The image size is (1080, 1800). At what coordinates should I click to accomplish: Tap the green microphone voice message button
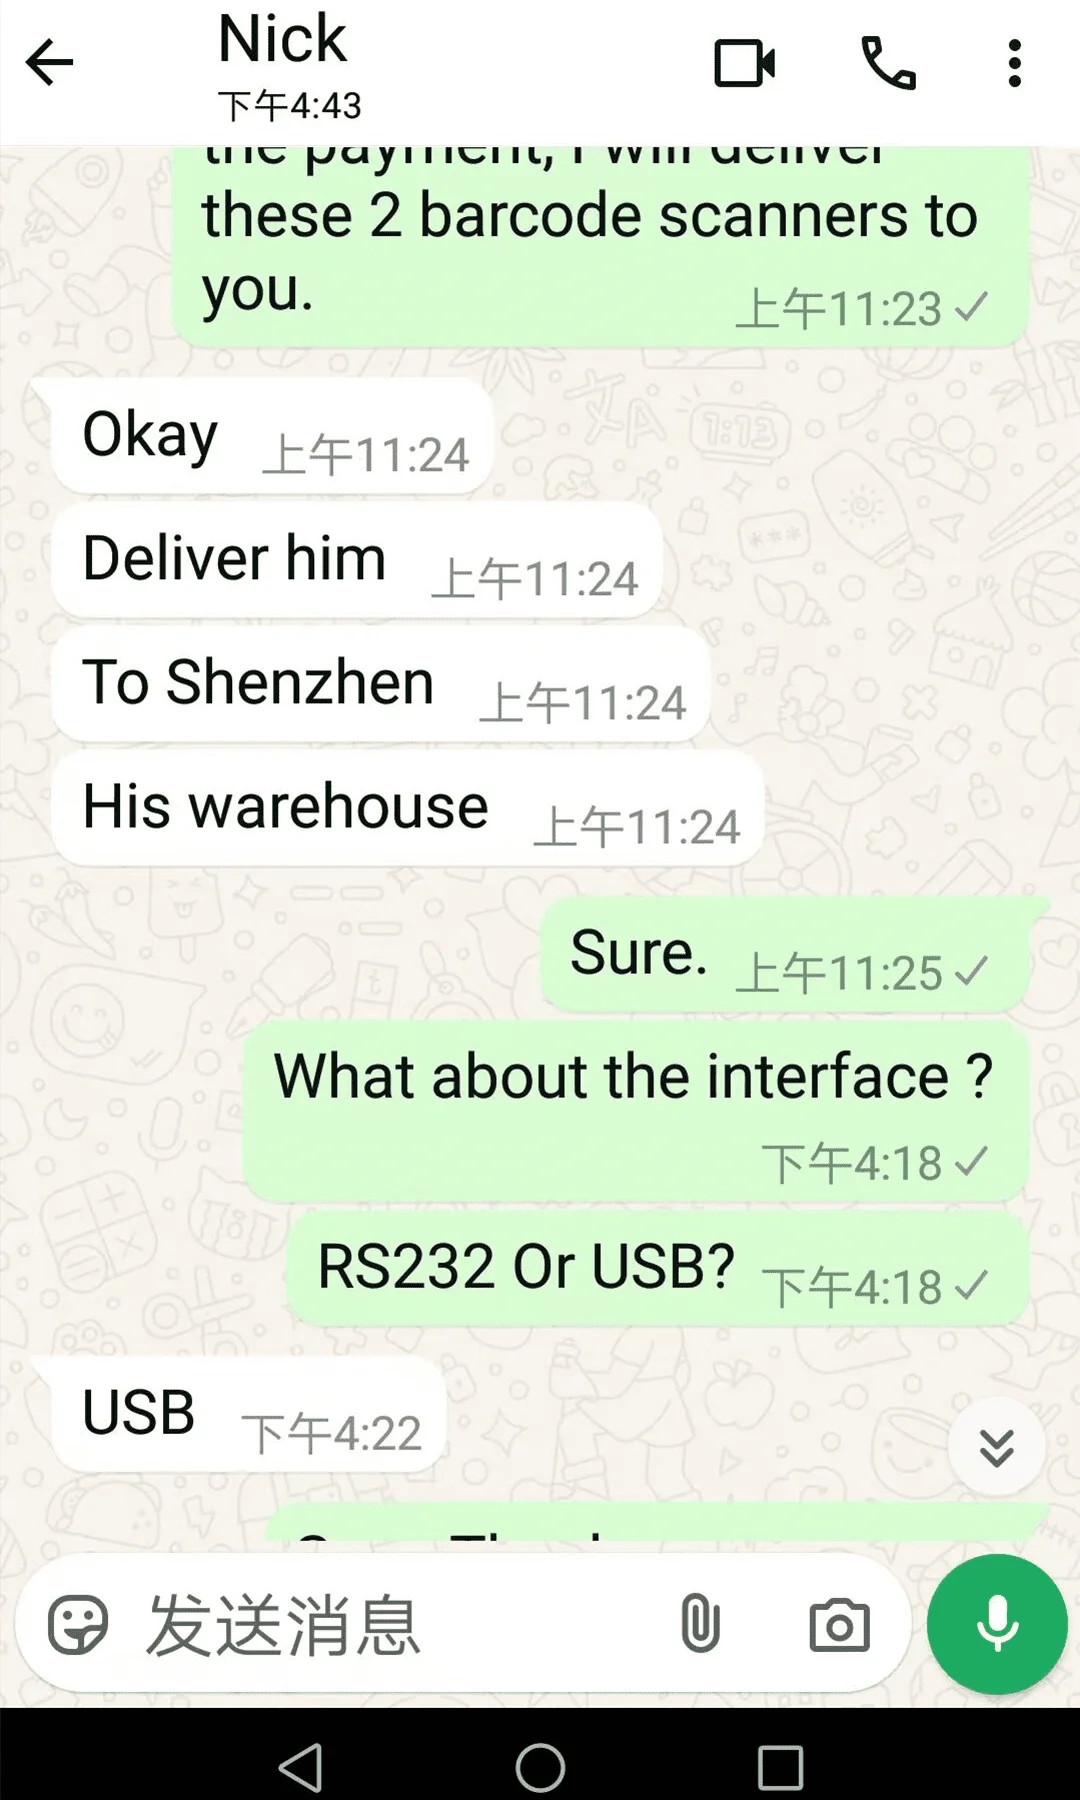(997, 1624)
